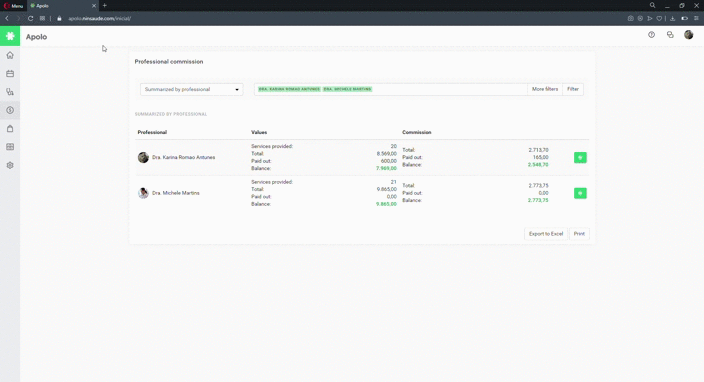Click the green Apolo logo icon
Screen dimensions: 704x382
click(x=10, y=36)
